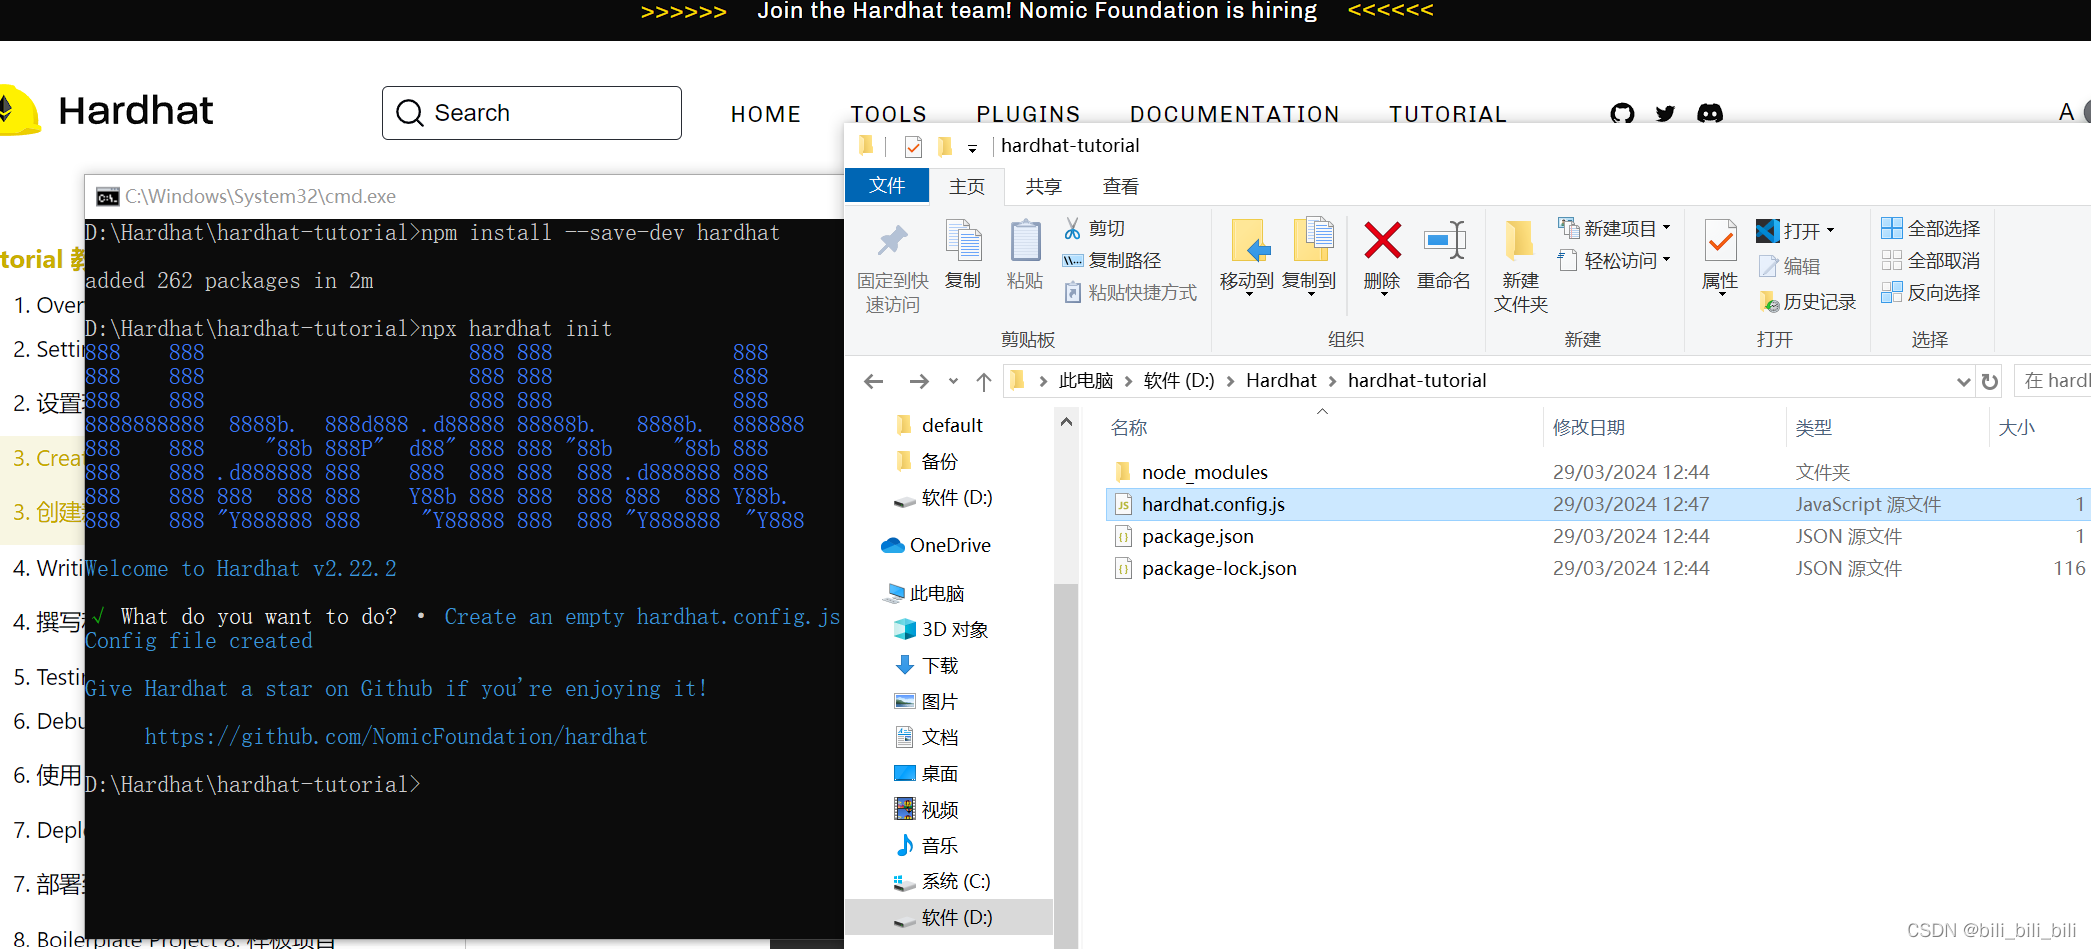Viewport: 2091px width, 949px height.
Task: Open the PLUGINS menu on Hardhat site
Action: click(x=1028, y=114)
